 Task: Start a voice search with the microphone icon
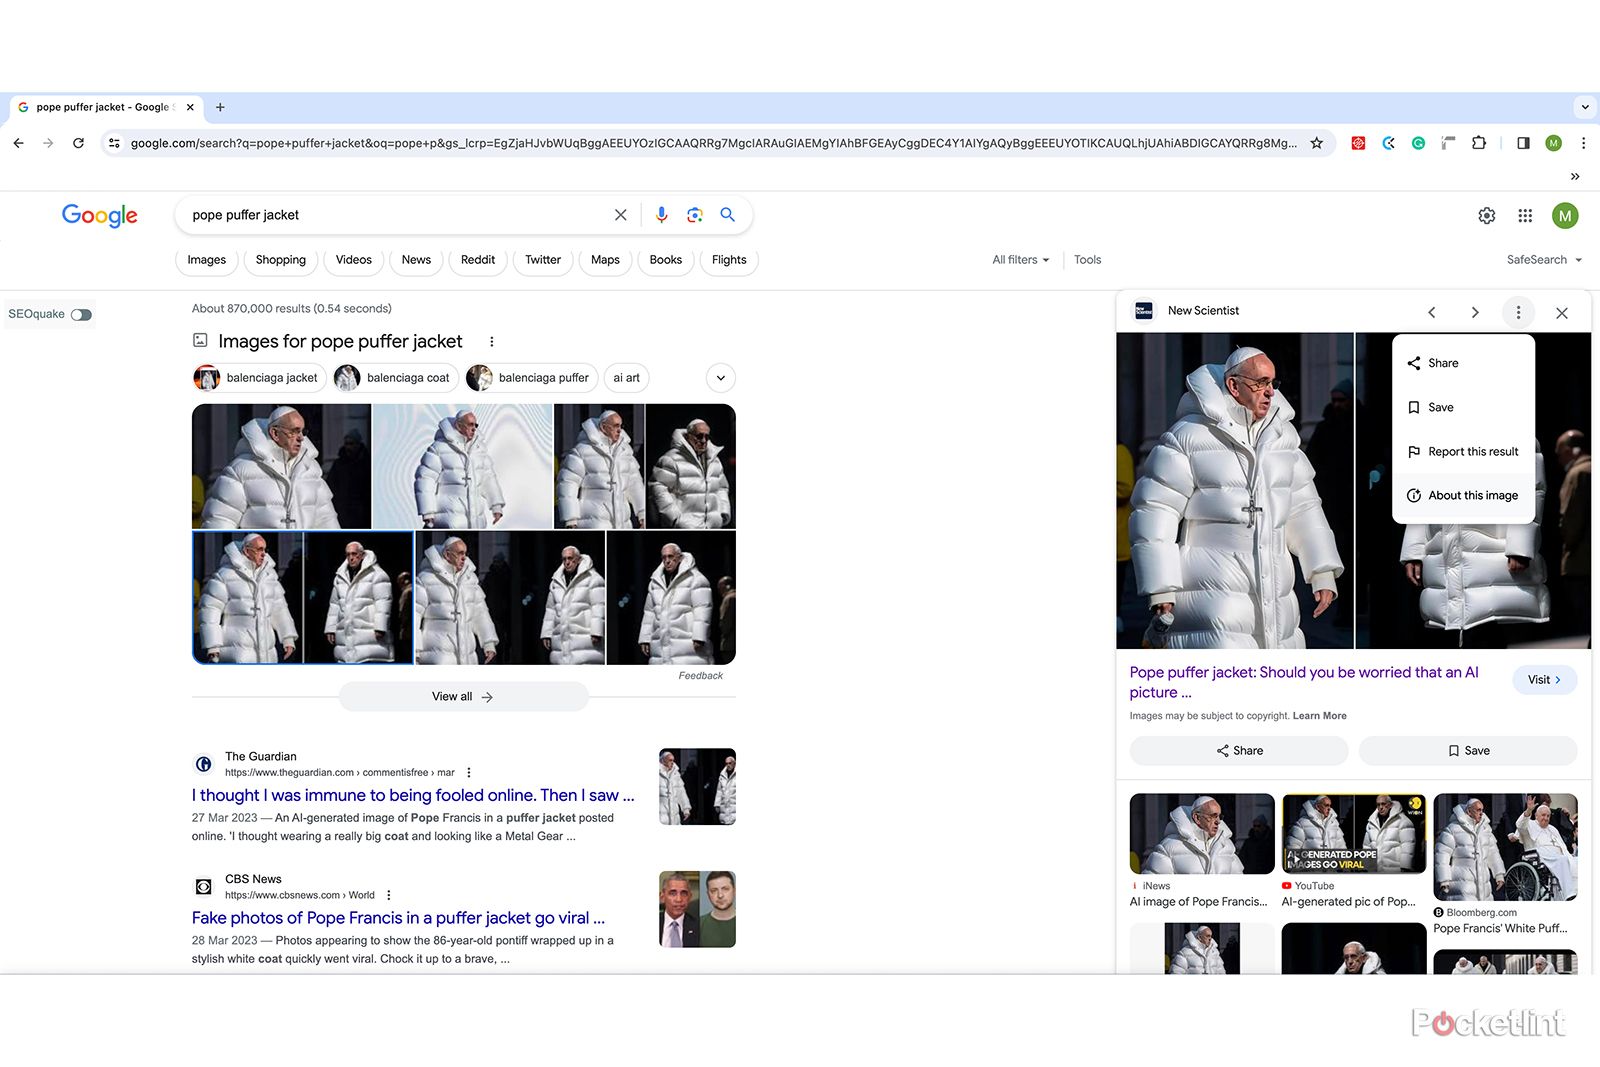coord(661,214)
